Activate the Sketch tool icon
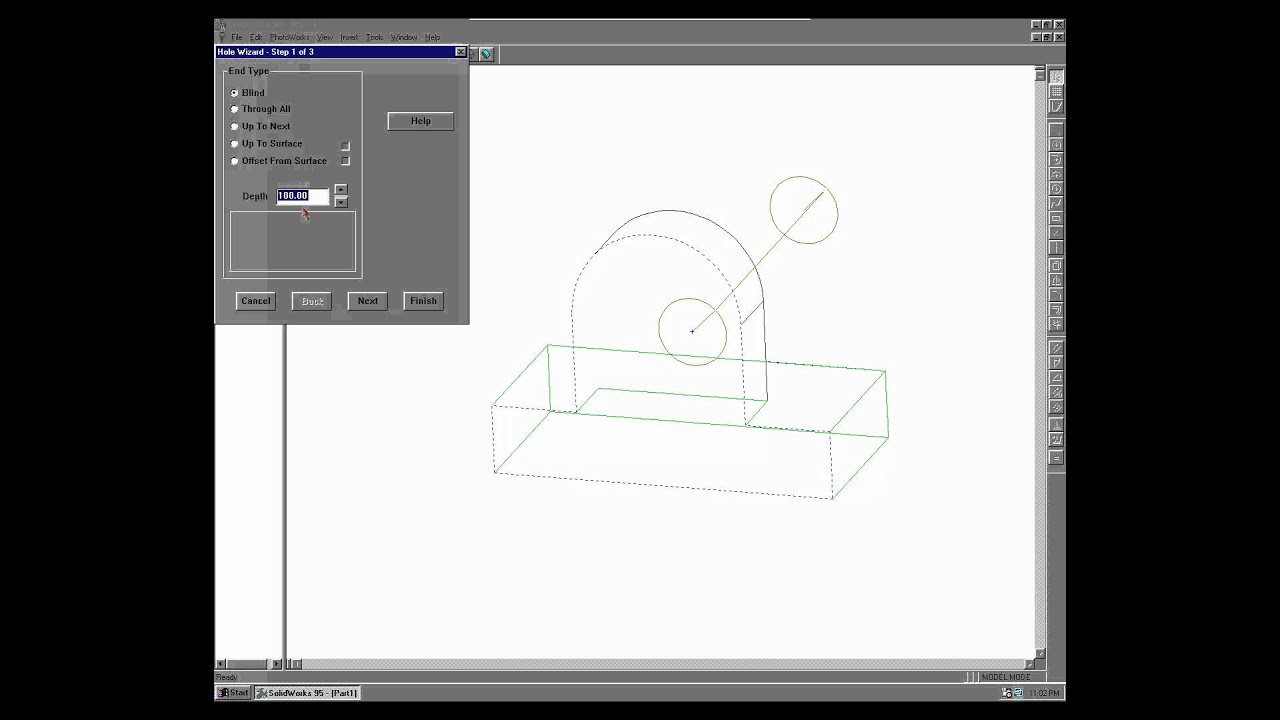The height and width of the screenshot is (720, 1280). click(1056, 106)
